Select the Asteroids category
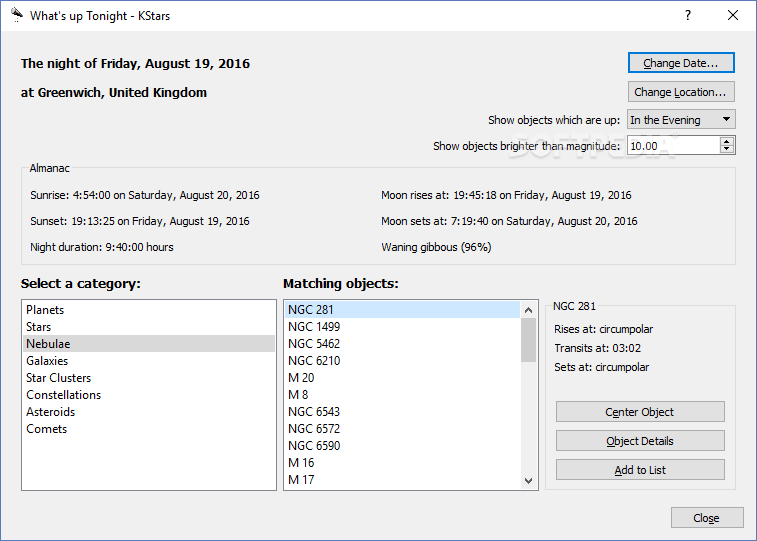This screenshot has width=757, height=541. click(x=149, y=412)
